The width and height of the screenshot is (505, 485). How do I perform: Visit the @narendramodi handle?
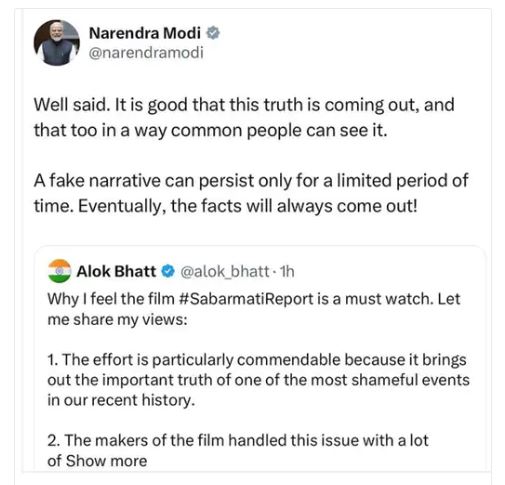pyautogui.click(x=146, y=53)
